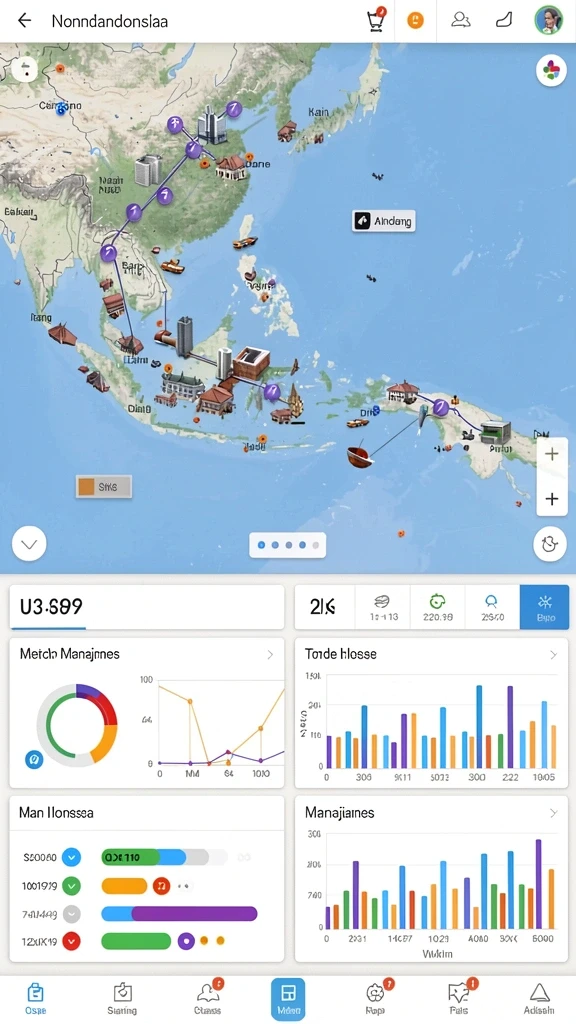Click the shoe-shaped icon in header
The image size is (576, 1024).
[504, 20]
